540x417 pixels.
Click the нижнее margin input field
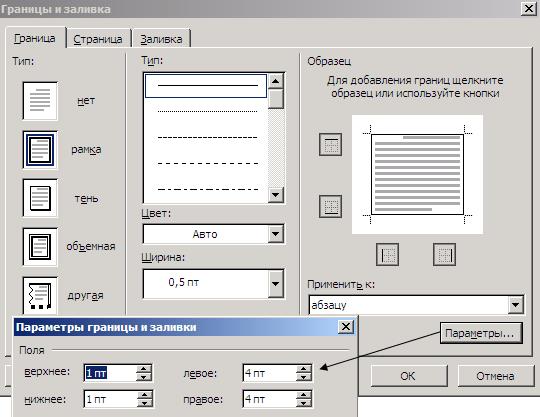(x=110, y=399)
